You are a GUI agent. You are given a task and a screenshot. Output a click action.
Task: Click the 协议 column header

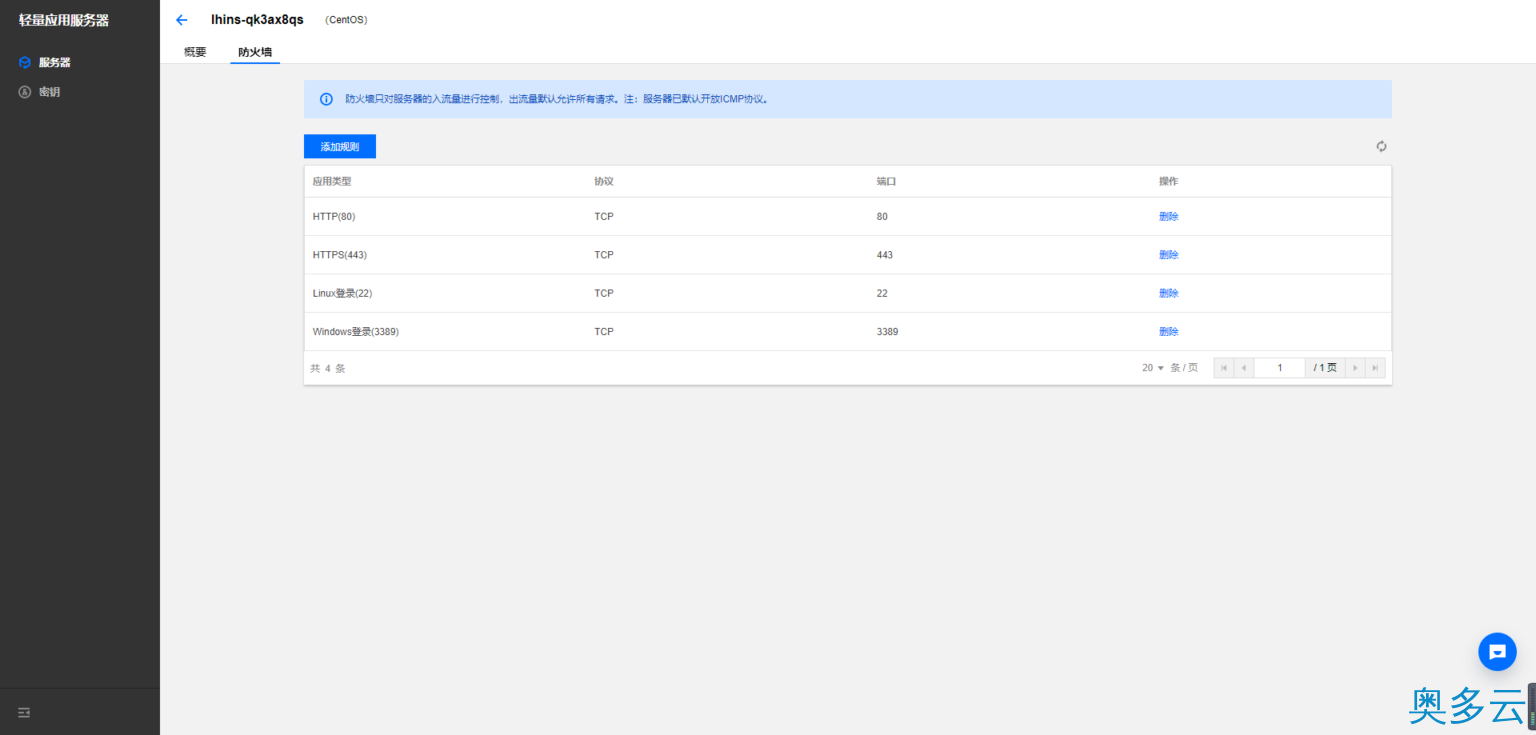[604, 181]
